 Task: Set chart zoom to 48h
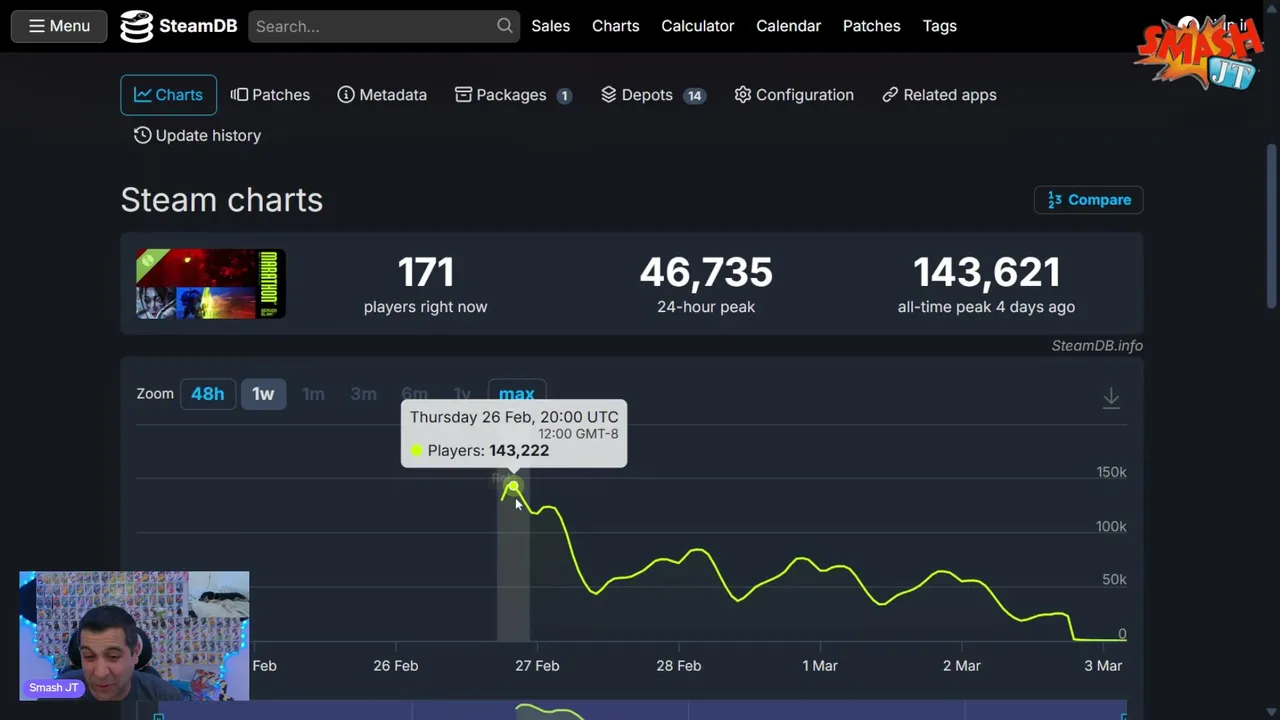[x=208, y=394]
